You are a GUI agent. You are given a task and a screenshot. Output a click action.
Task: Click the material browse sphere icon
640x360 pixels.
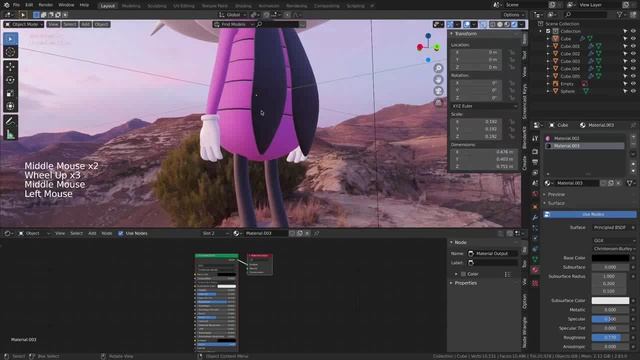[548, 183]
